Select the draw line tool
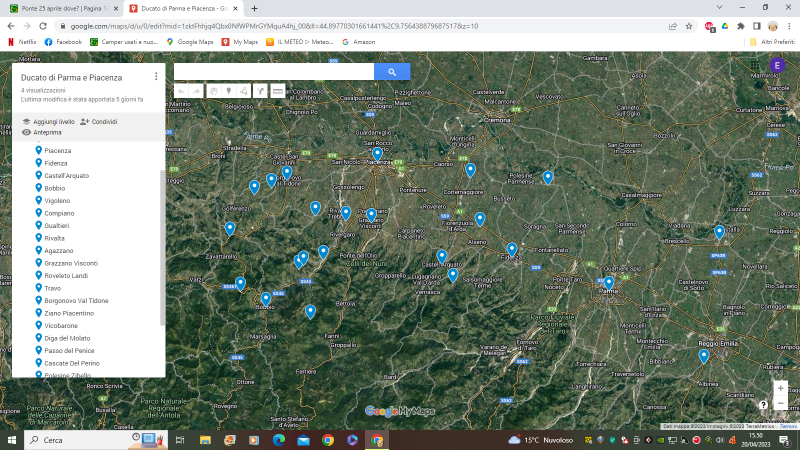 click(244, 91)
